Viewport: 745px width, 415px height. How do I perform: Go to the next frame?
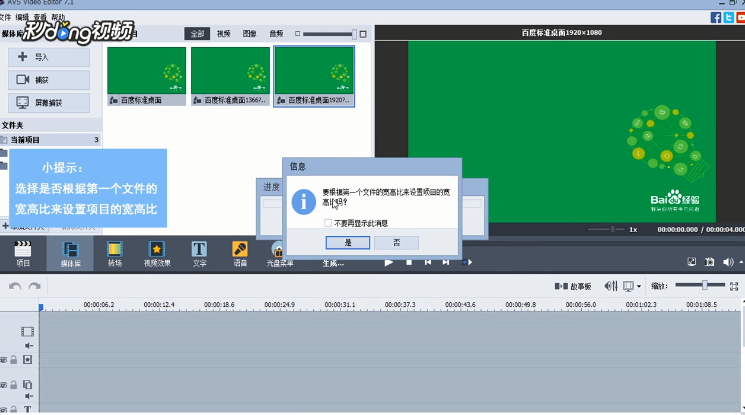tap(446, 262)
